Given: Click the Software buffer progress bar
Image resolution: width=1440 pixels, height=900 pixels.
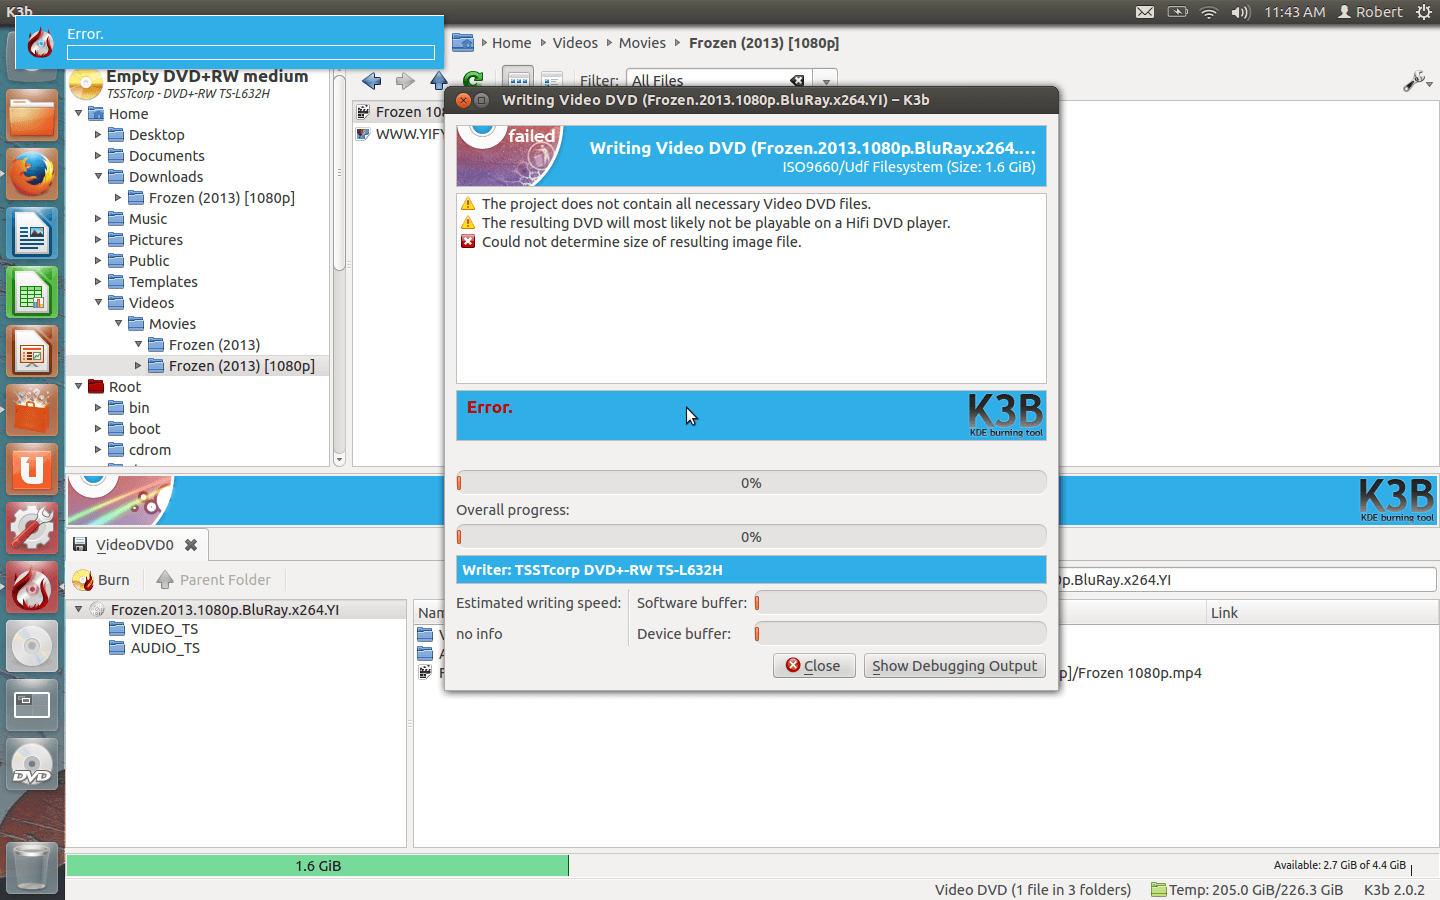Looking at the screenshot, I should [x=900, y=603].
